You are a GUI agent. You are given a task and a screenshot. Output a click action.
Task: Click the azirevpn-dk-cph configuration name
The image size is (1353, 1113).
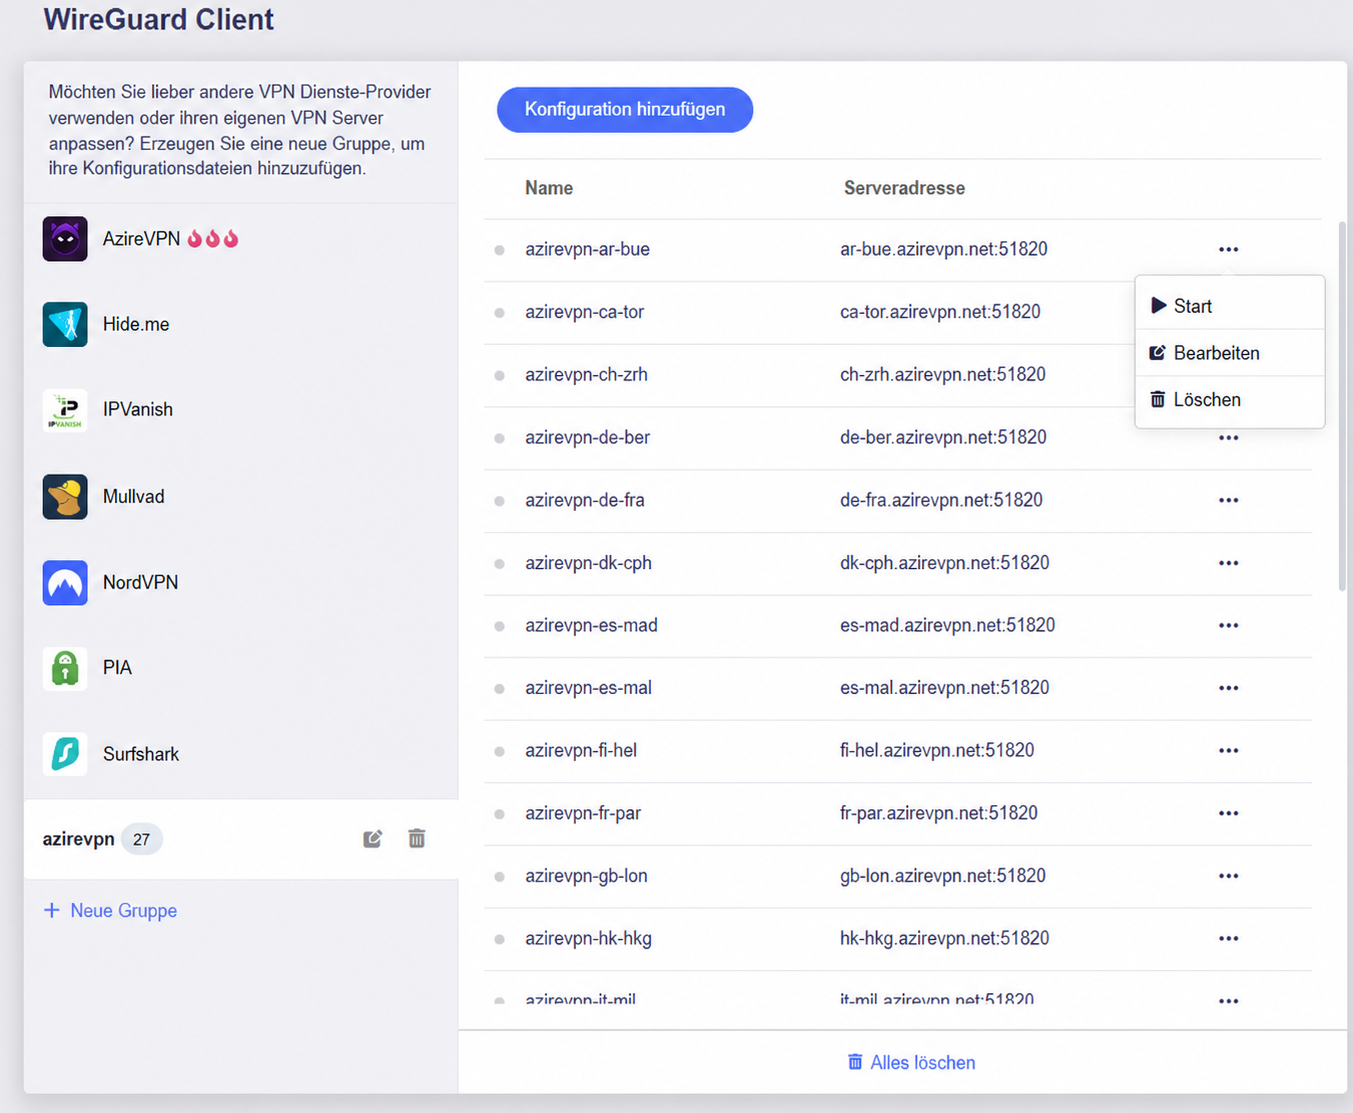(588, 563)
